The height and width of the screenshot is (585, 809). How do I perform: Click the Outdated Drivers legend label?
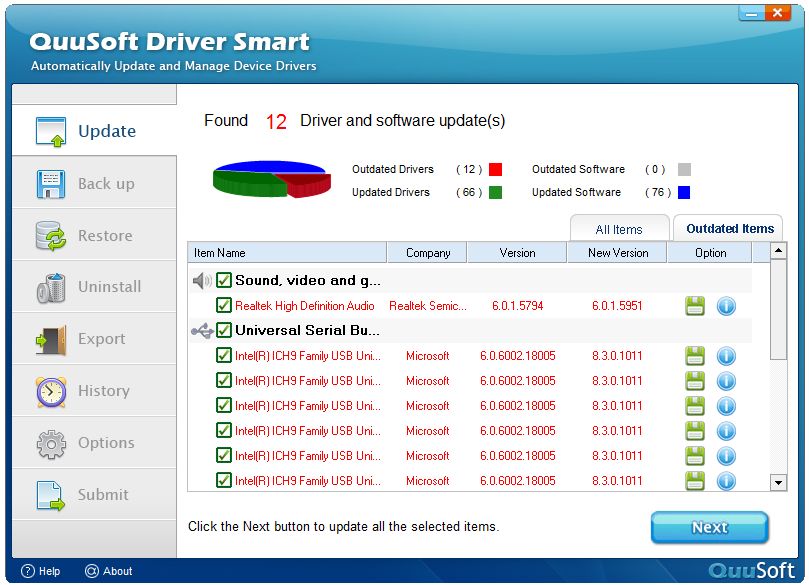[393, 169]
